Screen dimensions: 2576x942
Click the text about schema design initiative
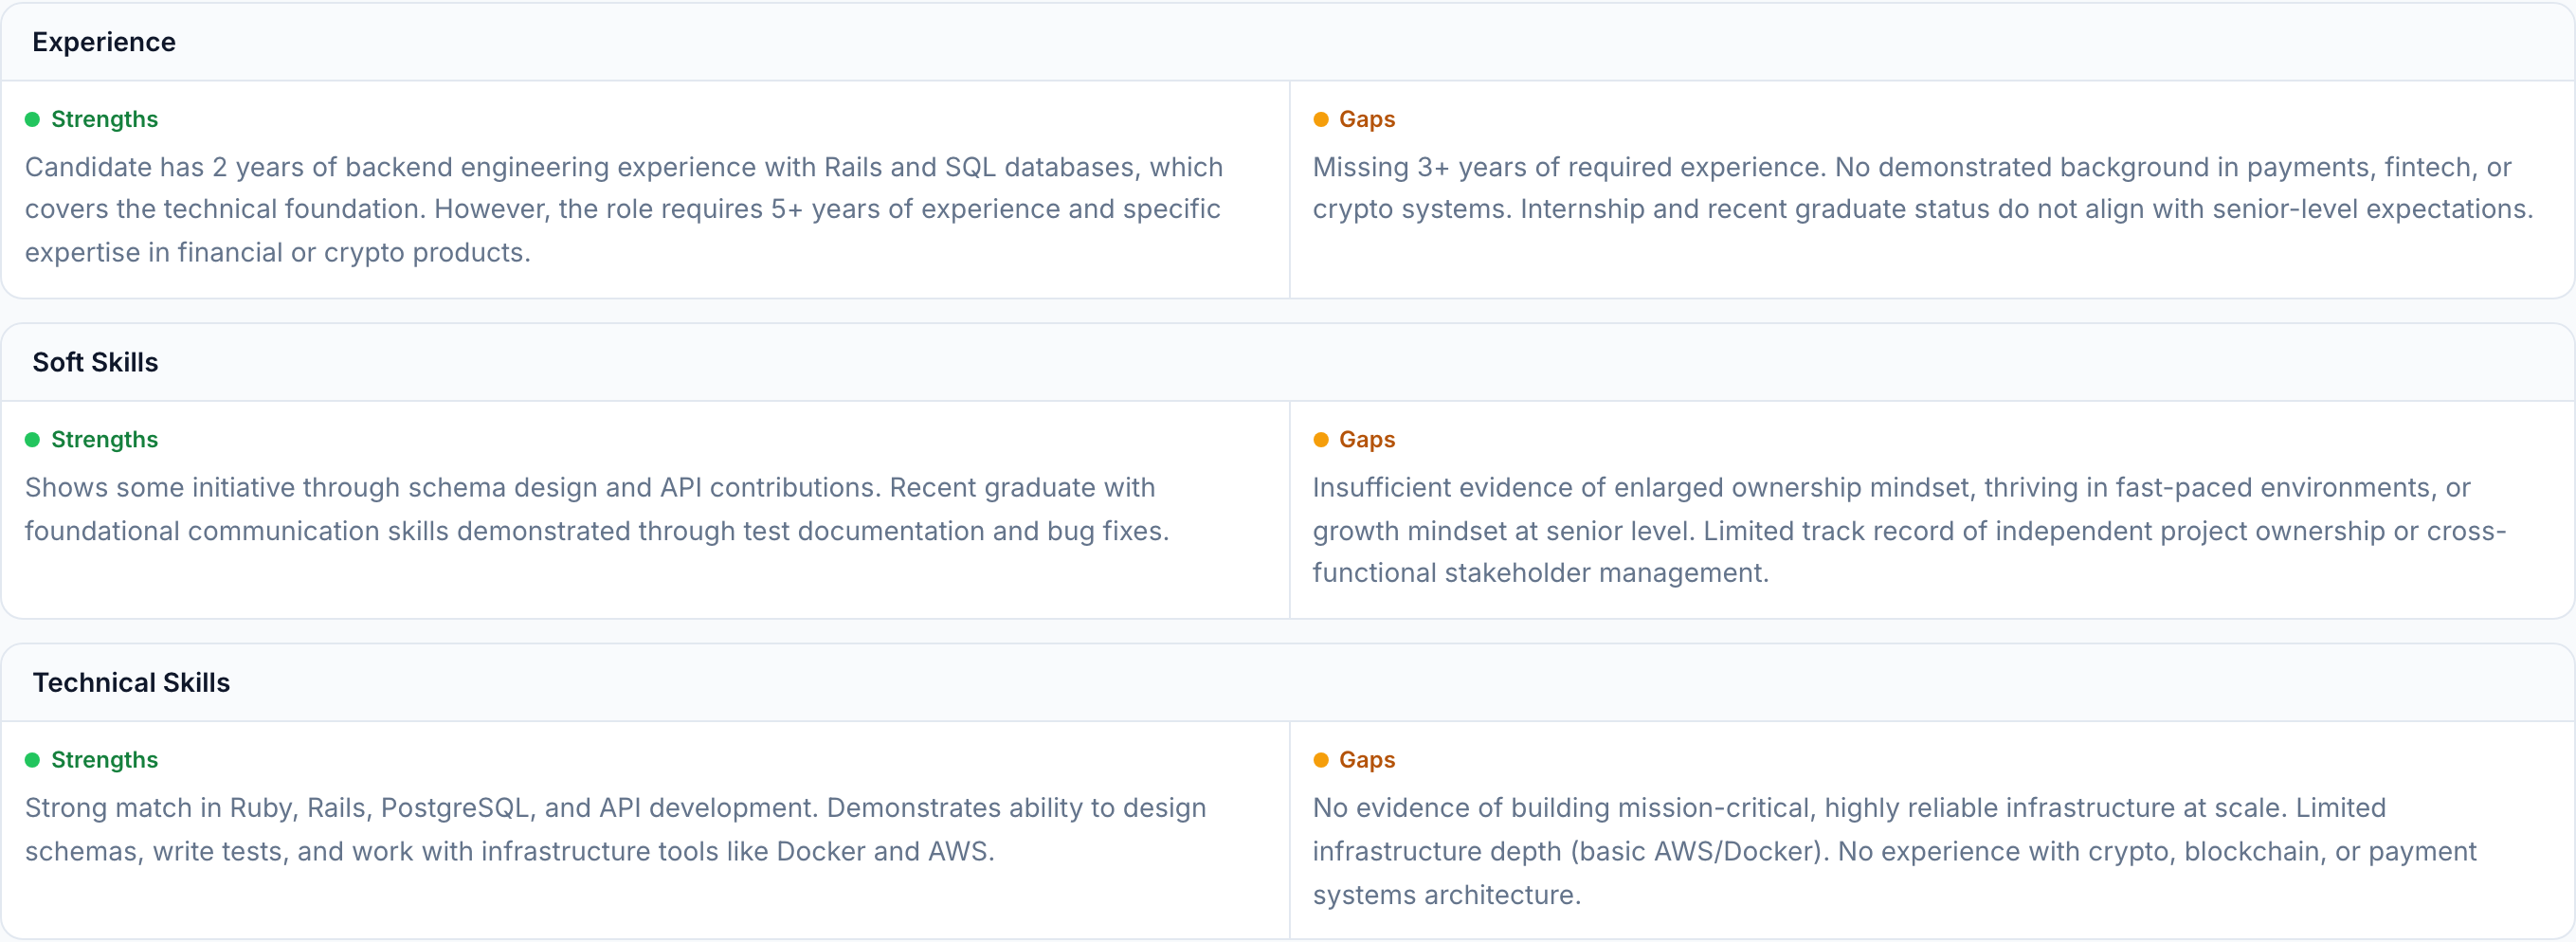tap(597, 509)
